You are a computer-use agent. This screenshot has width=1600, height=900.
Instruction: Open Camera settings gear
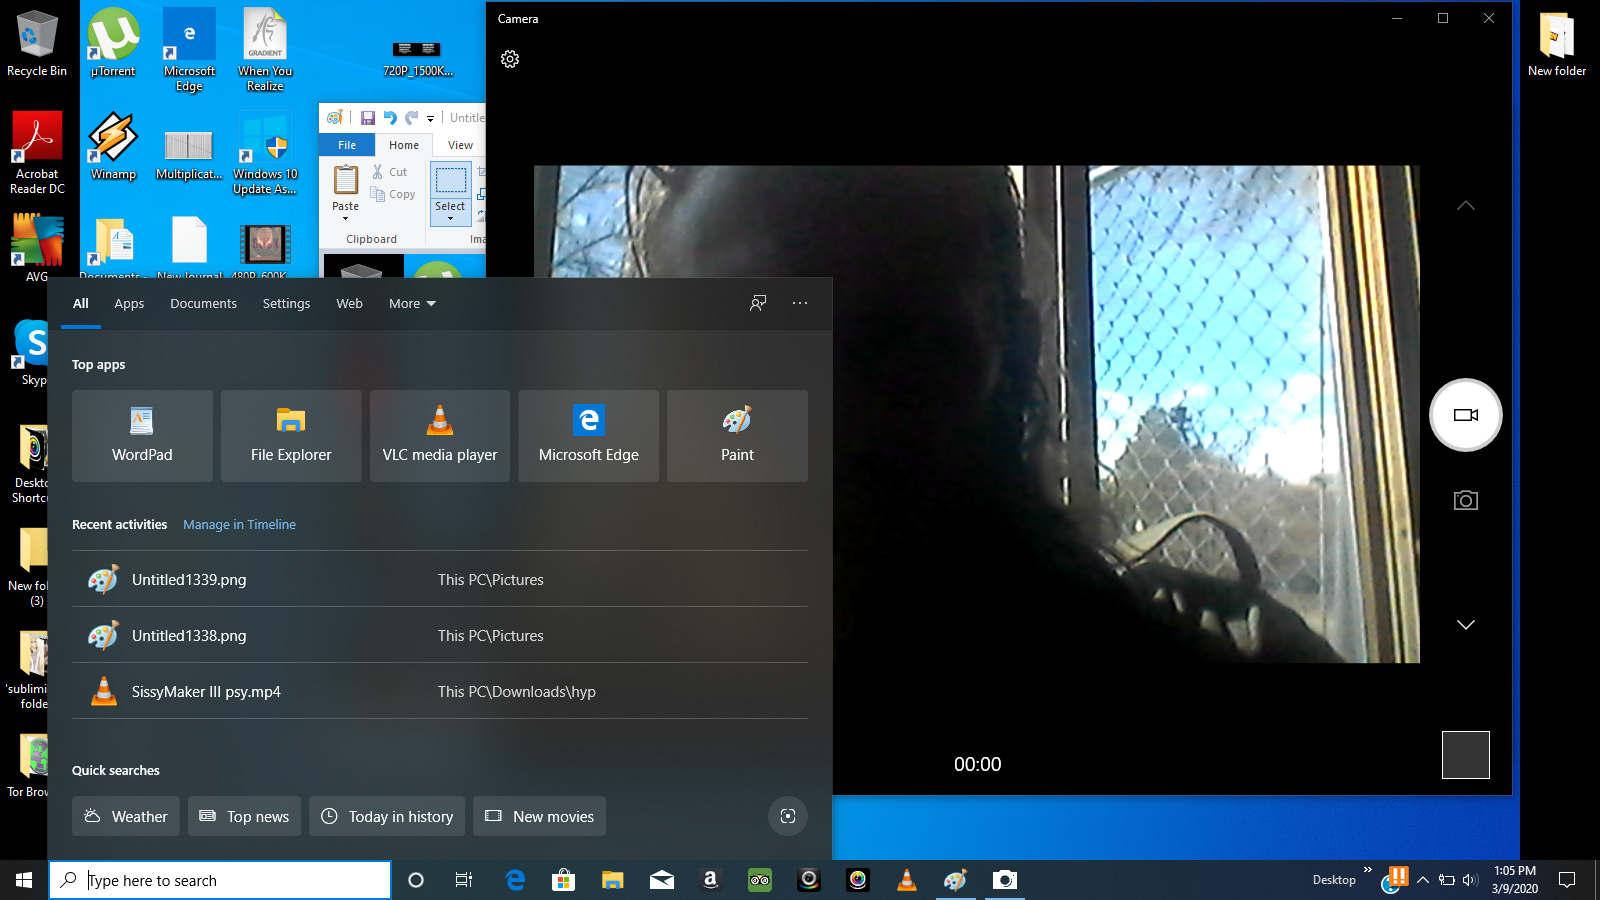pos(510,59)
